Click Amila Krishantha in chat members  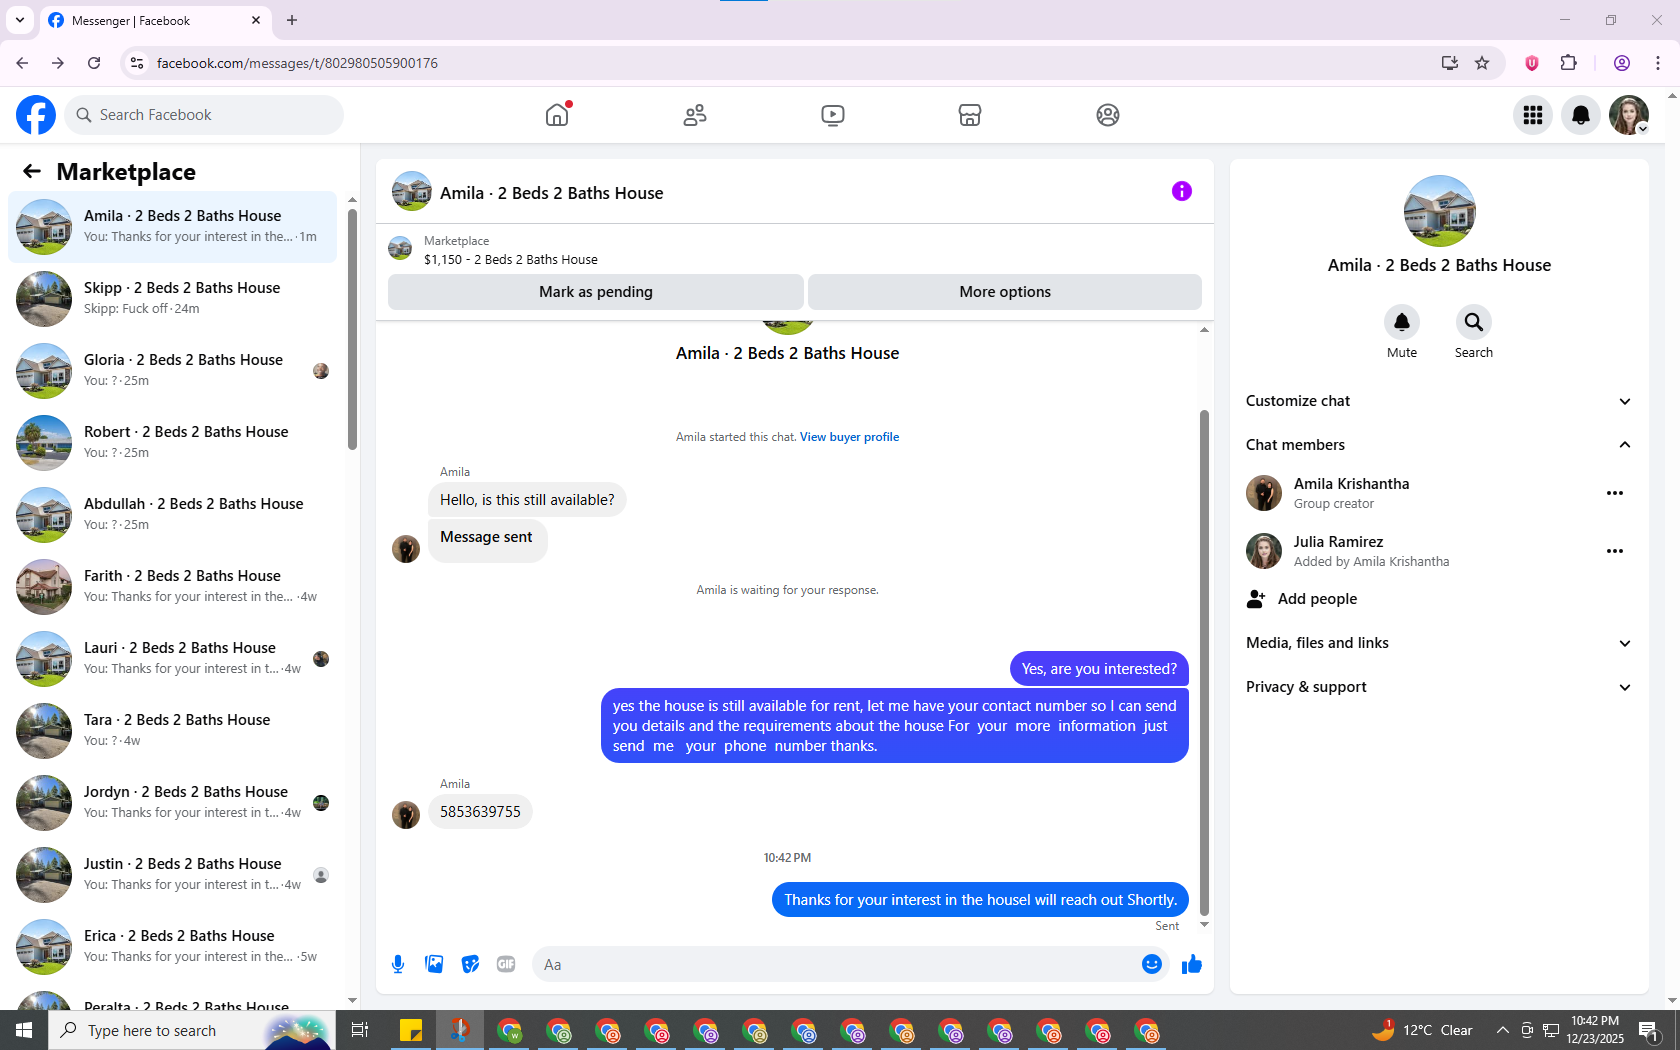1351,484
